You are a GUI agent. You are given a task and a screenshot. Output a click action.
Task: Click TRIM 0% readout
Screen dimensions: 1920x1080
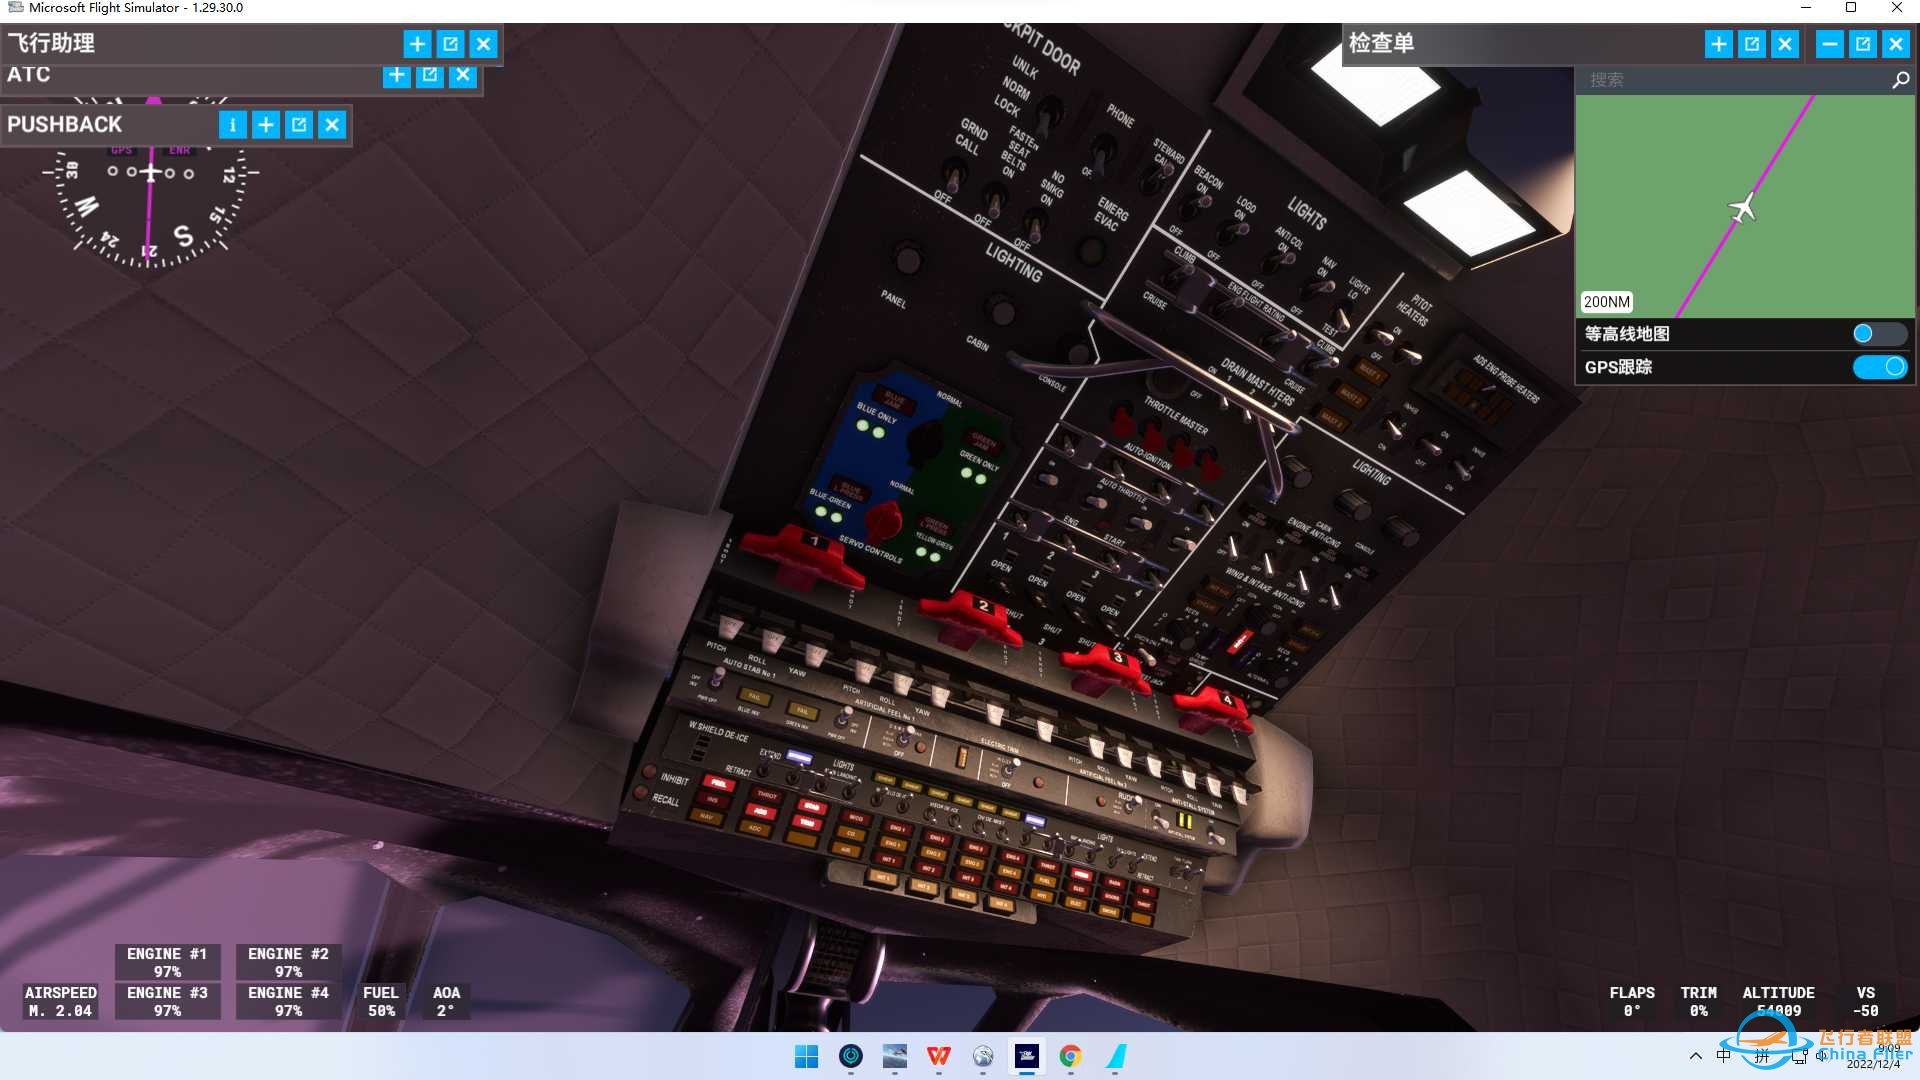coord(1699,1001)
